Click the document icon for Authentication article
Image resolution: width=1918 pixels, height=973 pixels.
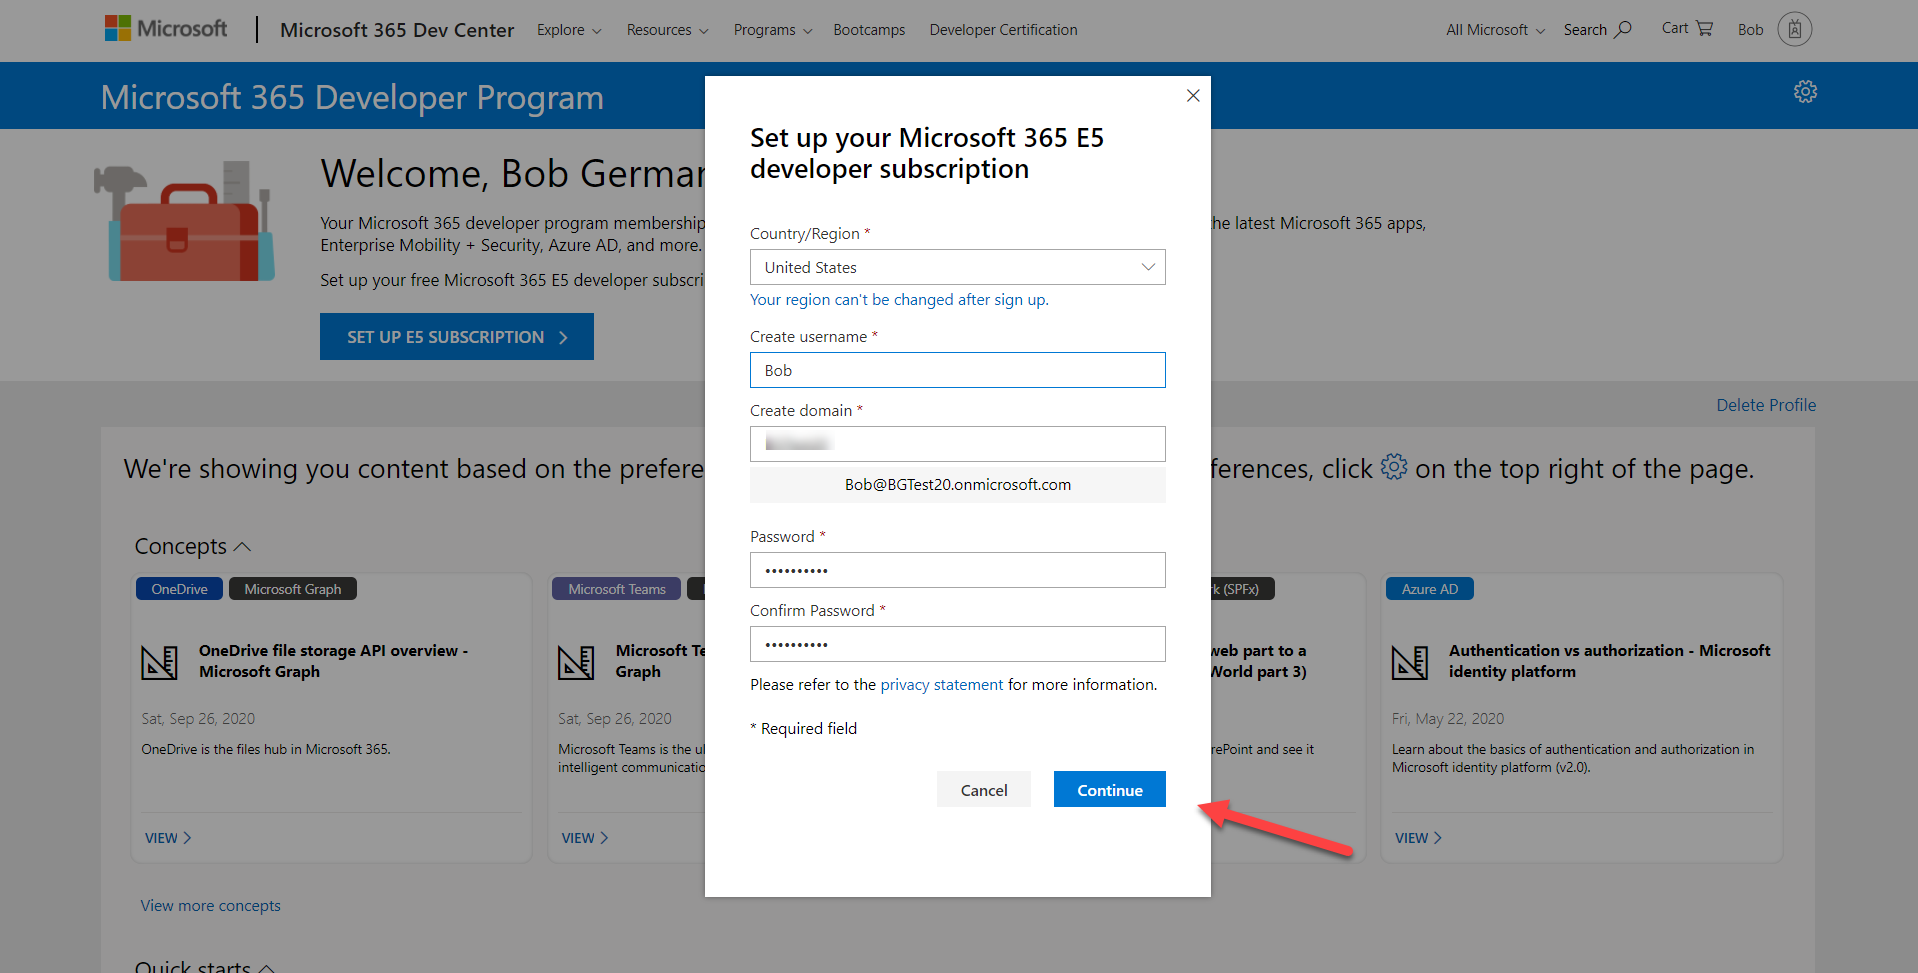1410,662
